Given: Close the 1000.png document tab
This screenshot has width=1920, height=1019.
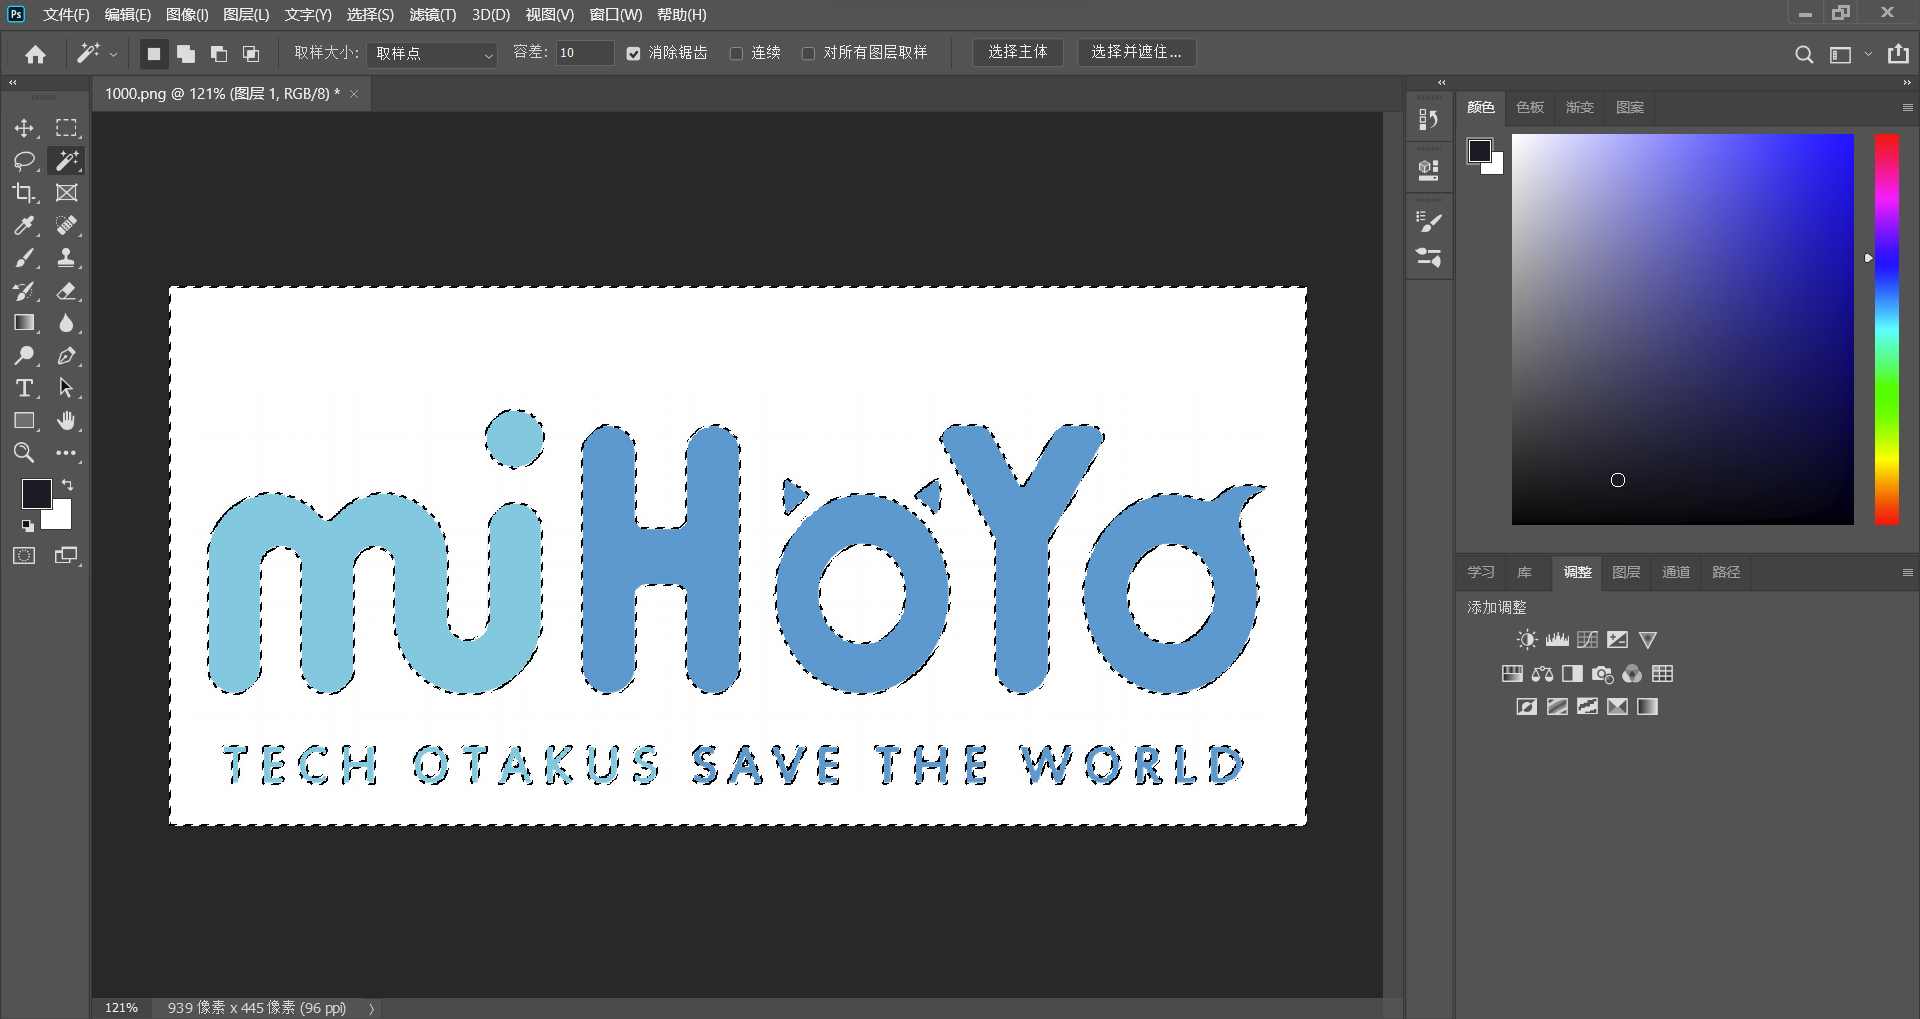Looking at the screenshot, I should coord(354,94).
